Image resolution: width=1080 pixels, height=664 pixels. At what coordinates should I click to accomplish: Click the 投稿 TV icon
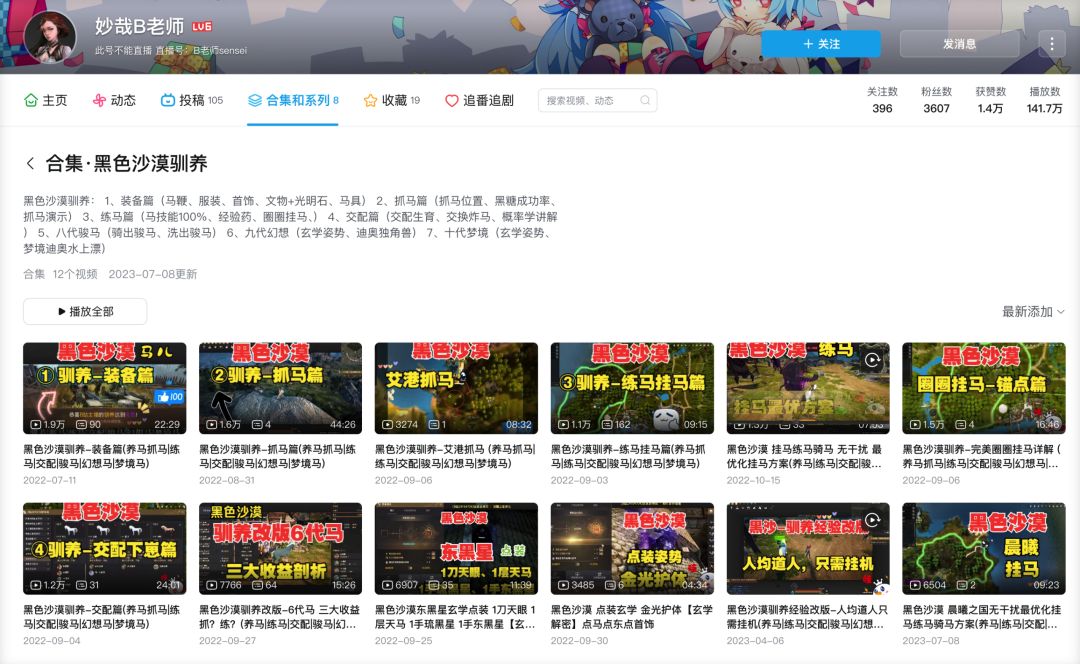point(167,101)
